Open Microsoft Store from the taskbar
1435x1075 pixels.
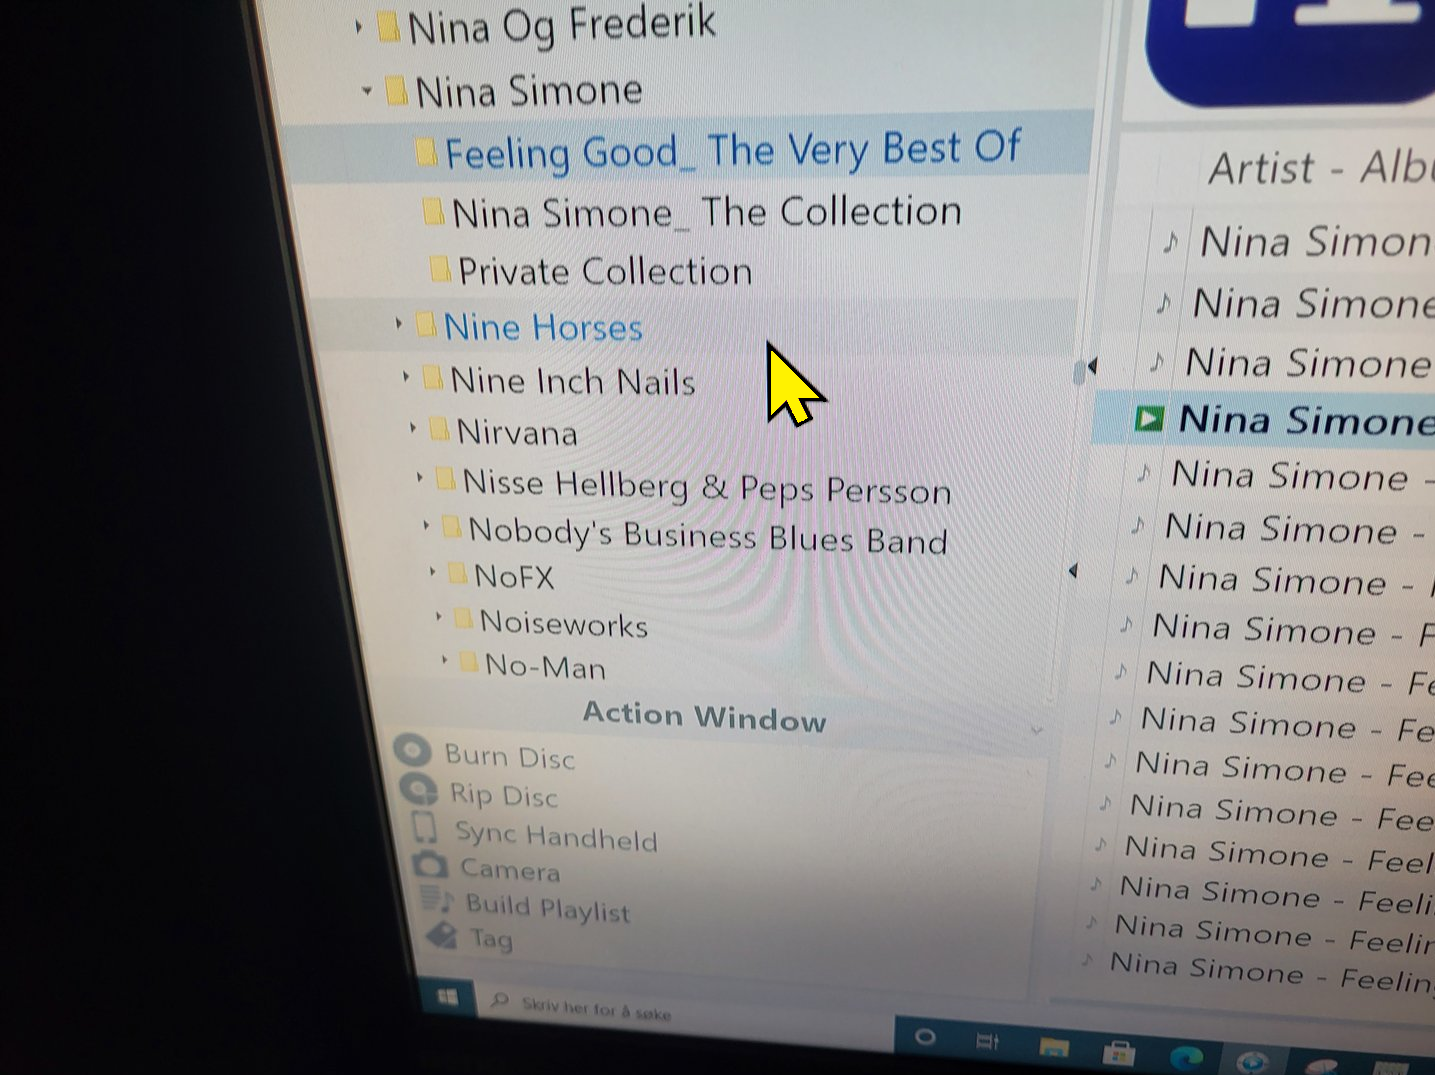tap(1119, 1052)
